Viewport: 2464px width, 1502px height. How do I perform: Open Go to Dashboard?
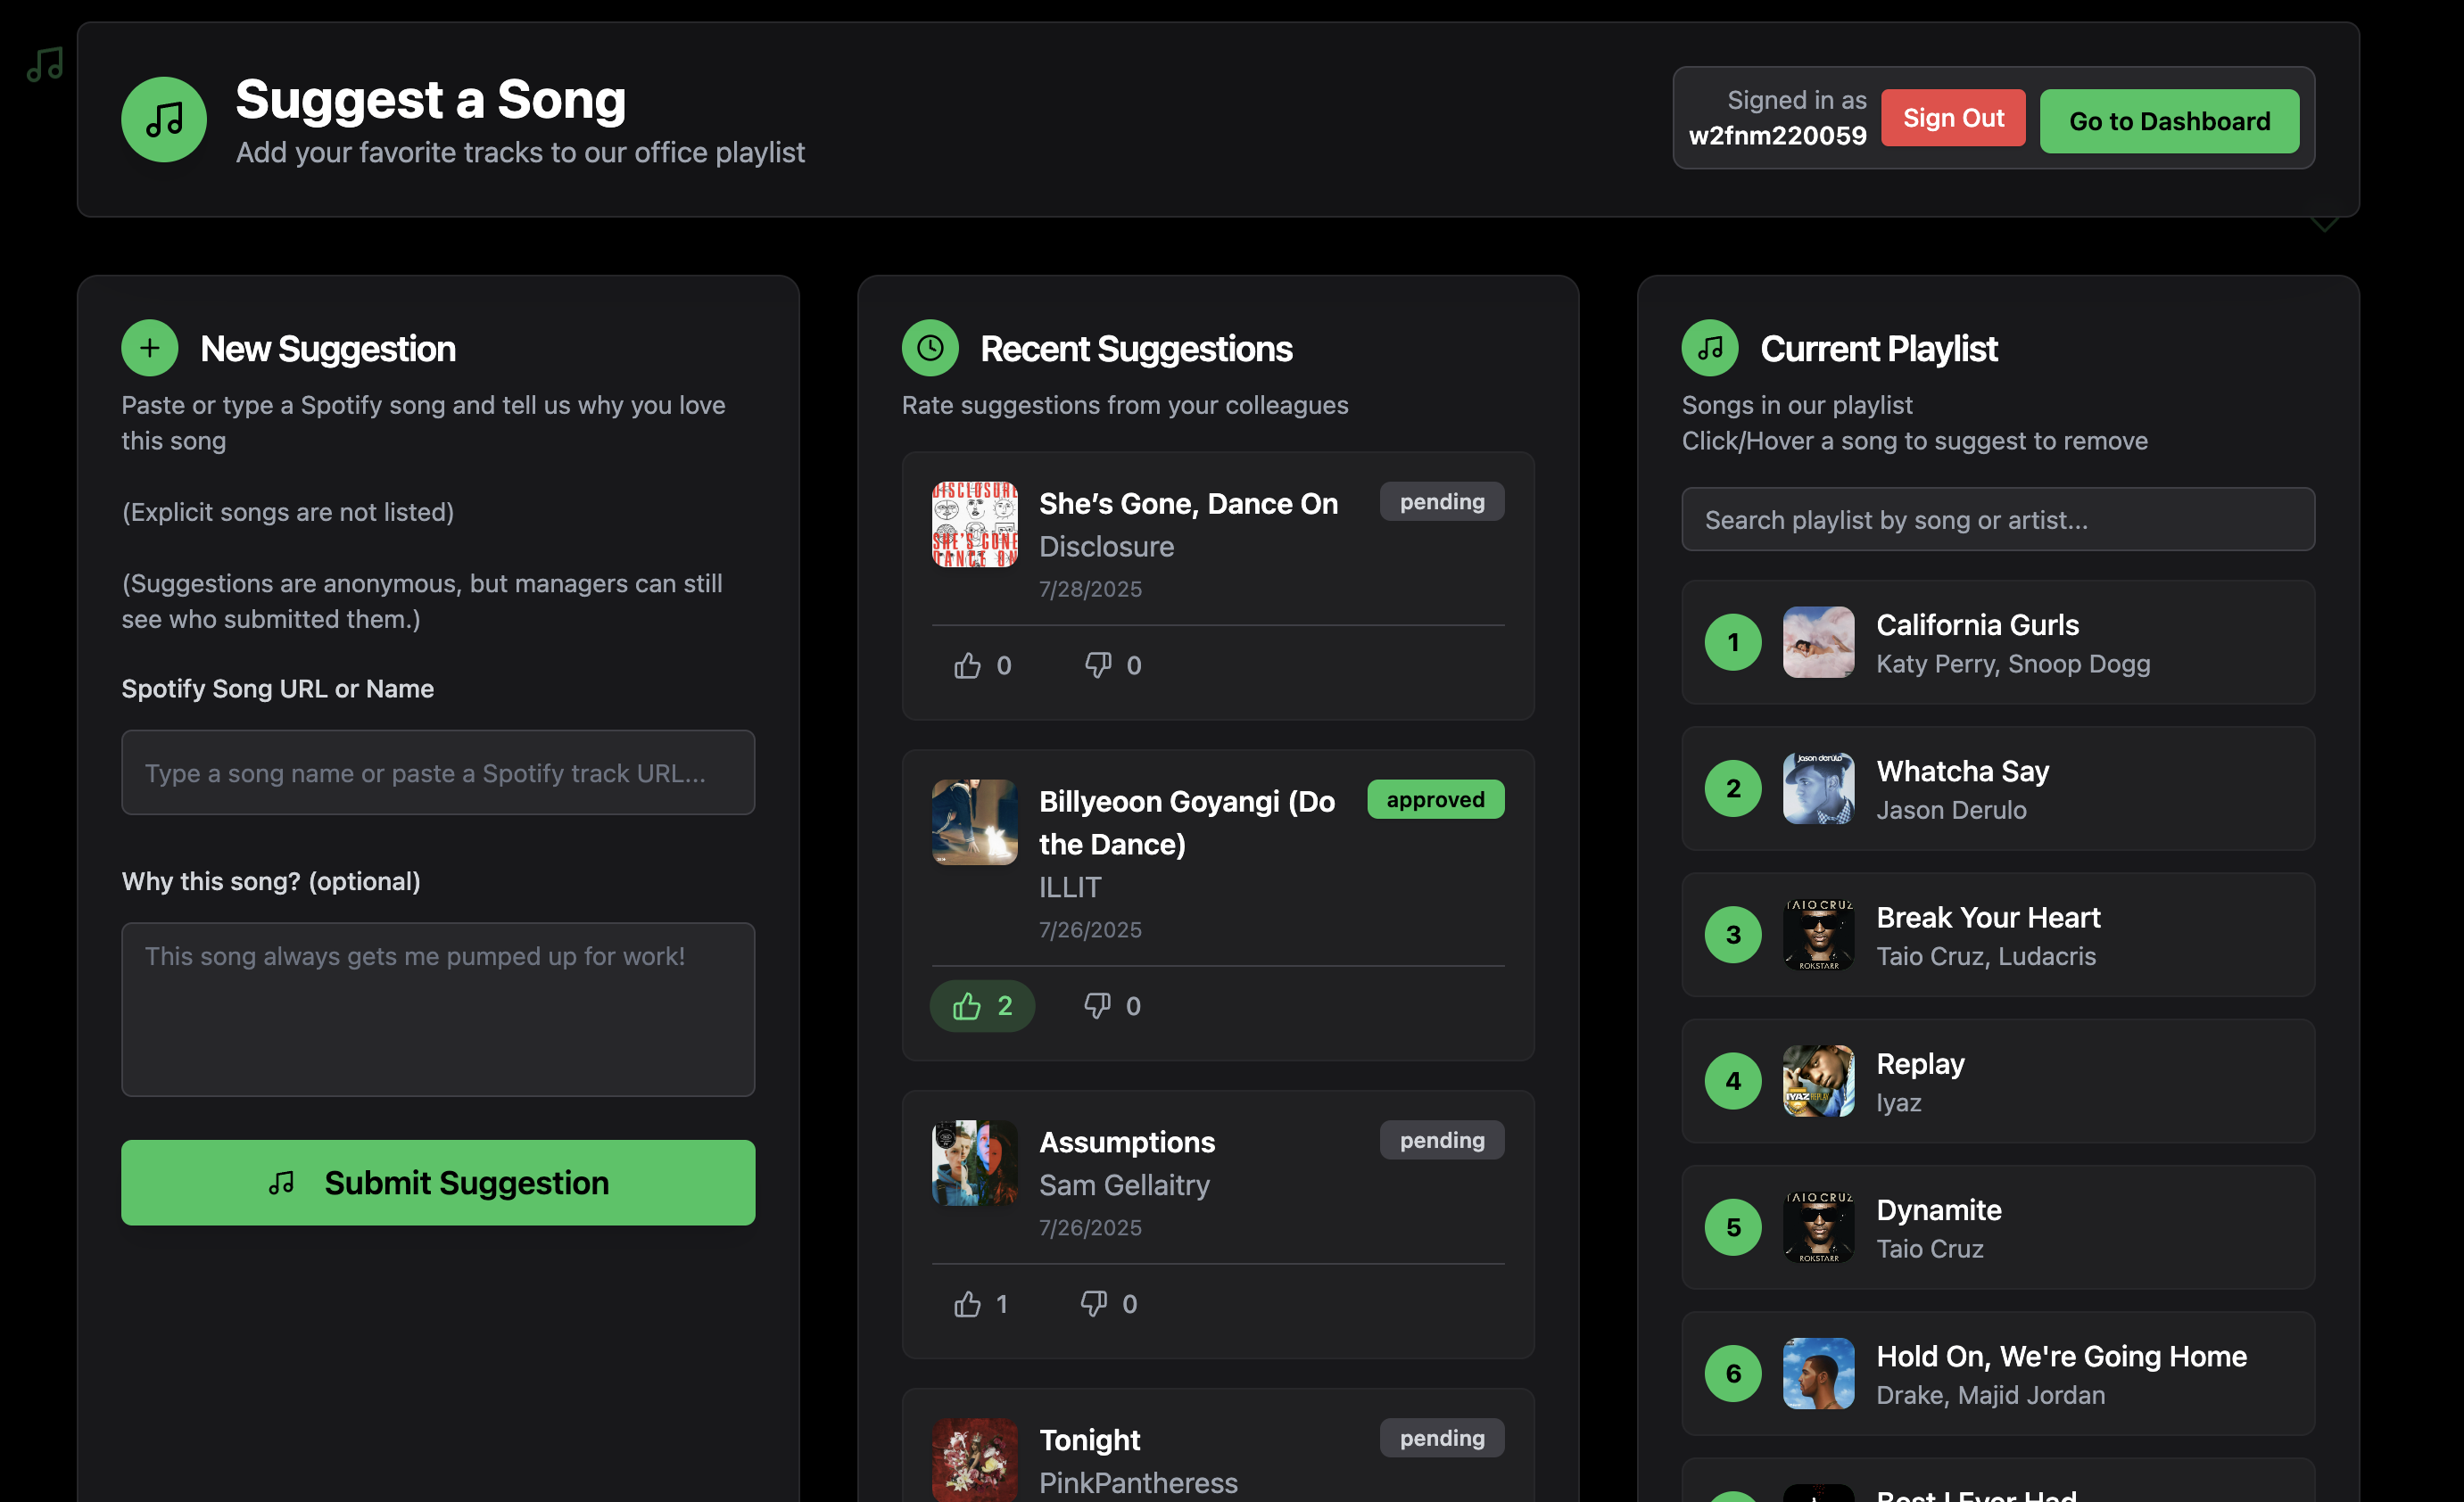point(2169,121)
